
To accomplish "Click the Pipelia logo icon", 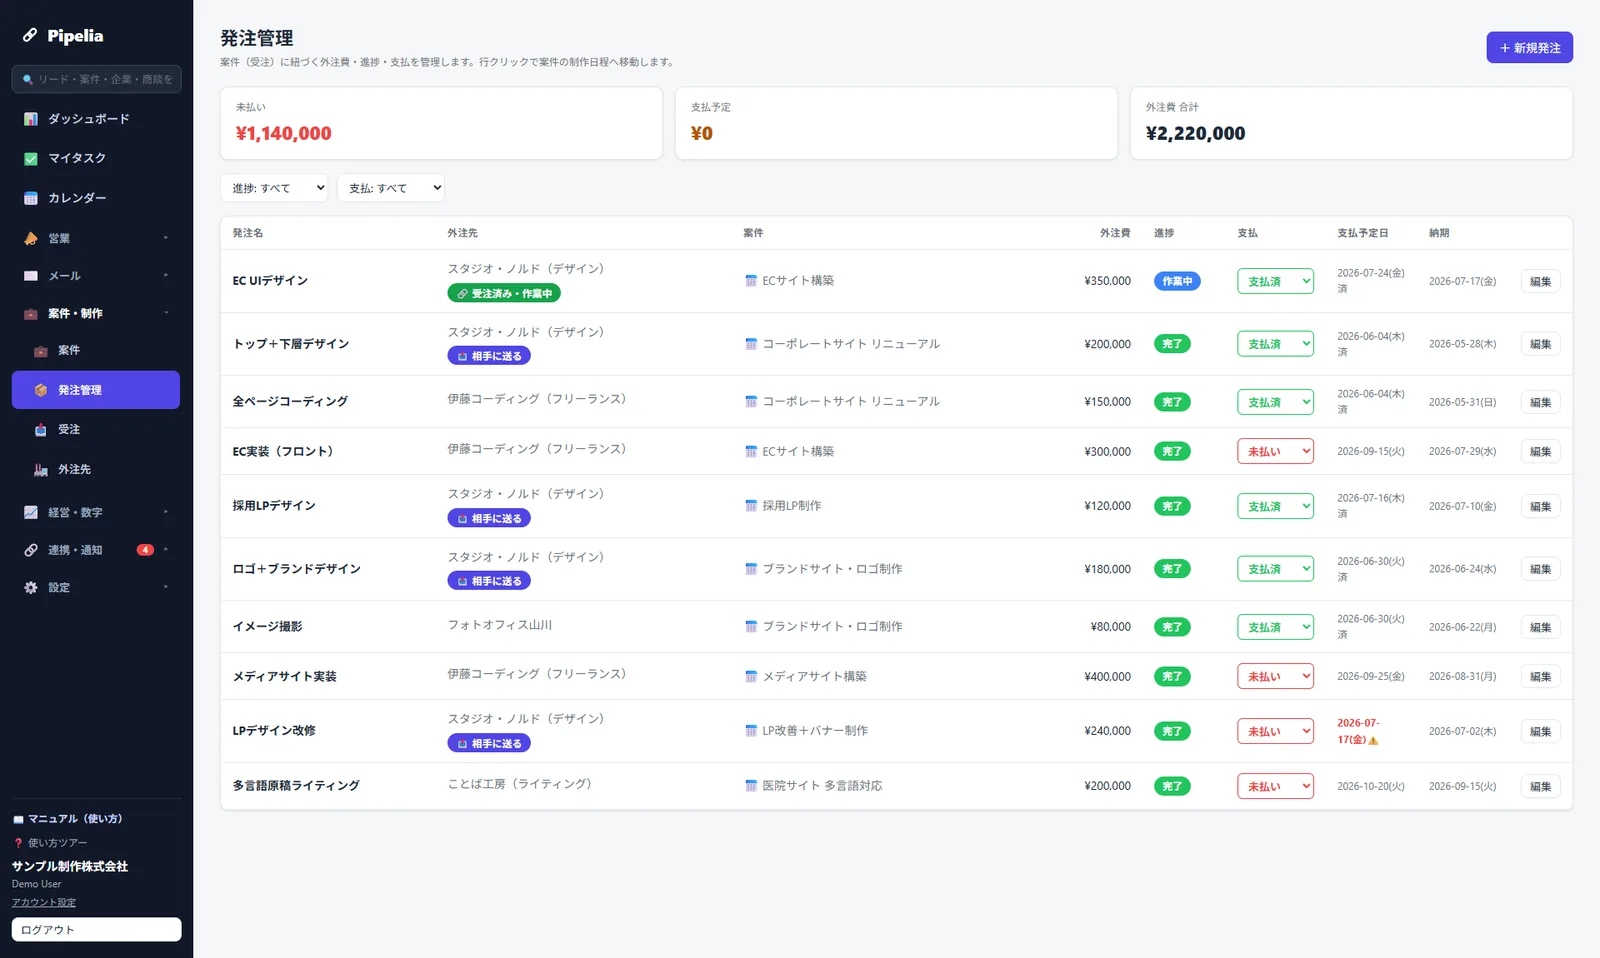I will pyautogui.click(x=30, y=35).
